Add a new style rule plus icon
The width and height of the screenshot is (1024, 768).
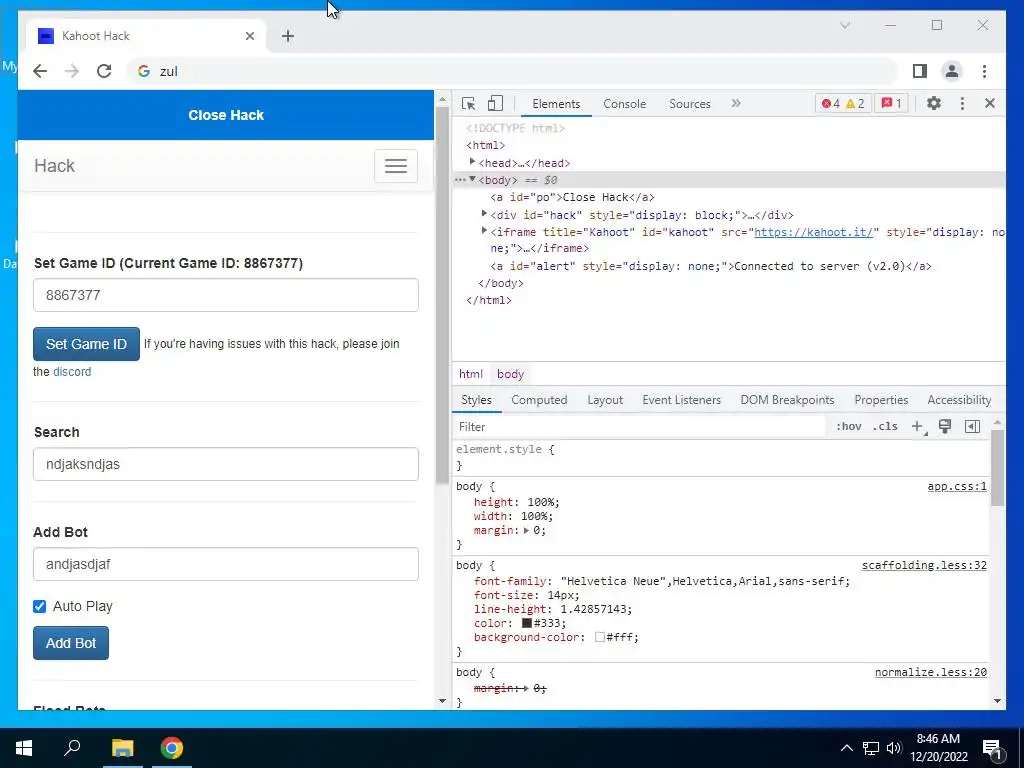[918, 426]
